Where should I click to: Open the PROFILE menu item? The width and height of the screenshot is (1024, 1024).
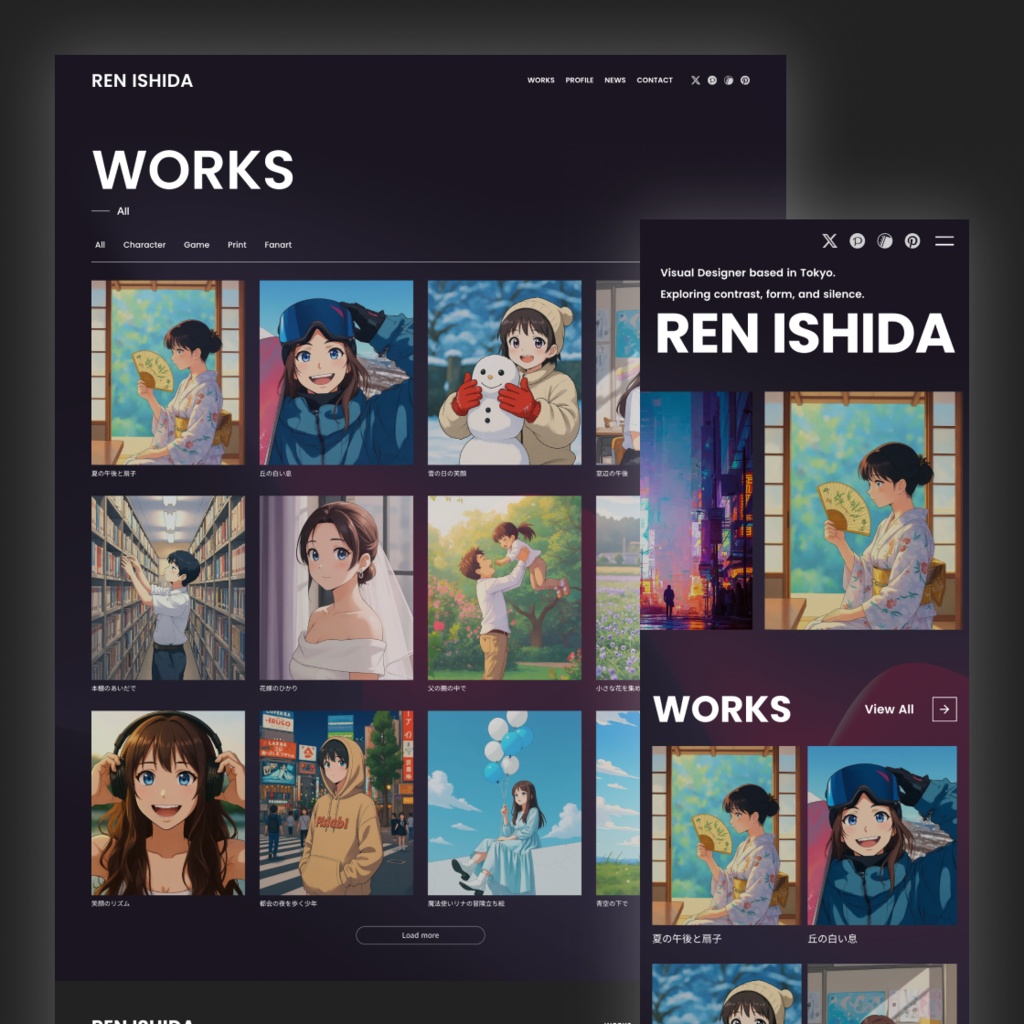pos(580,80)
